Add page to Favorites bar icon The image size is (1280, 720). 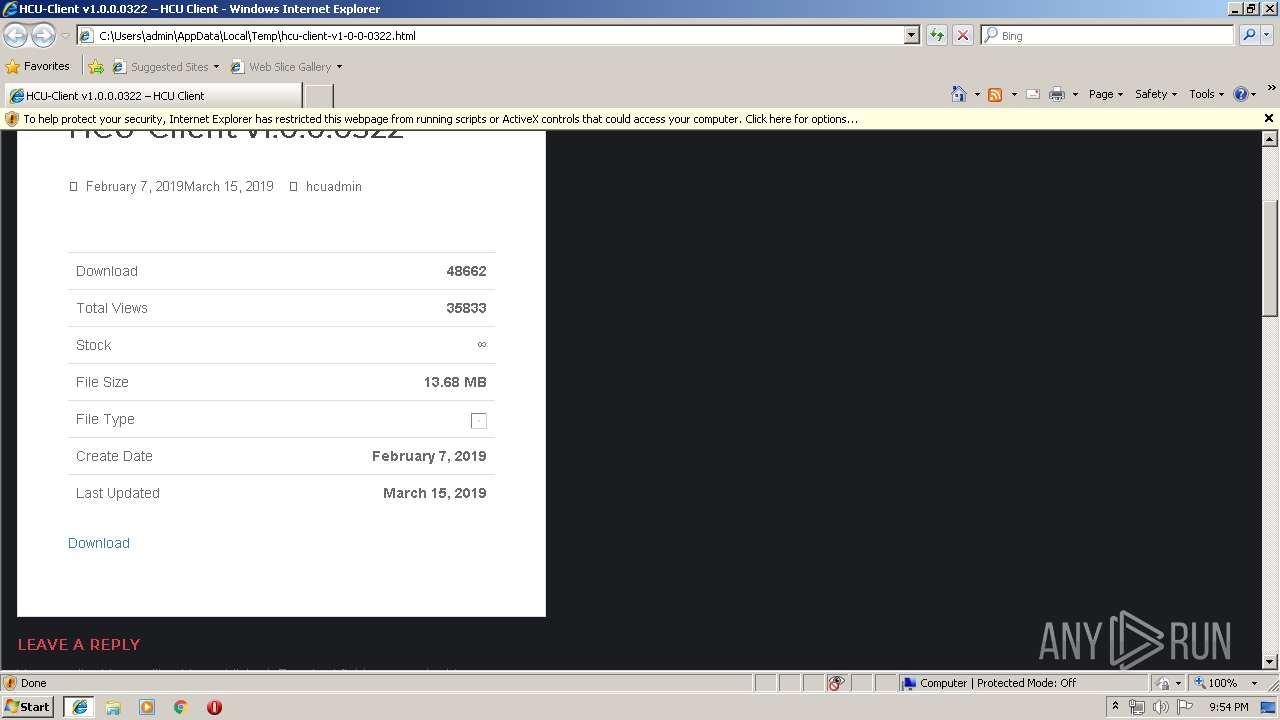pos(96,67)
